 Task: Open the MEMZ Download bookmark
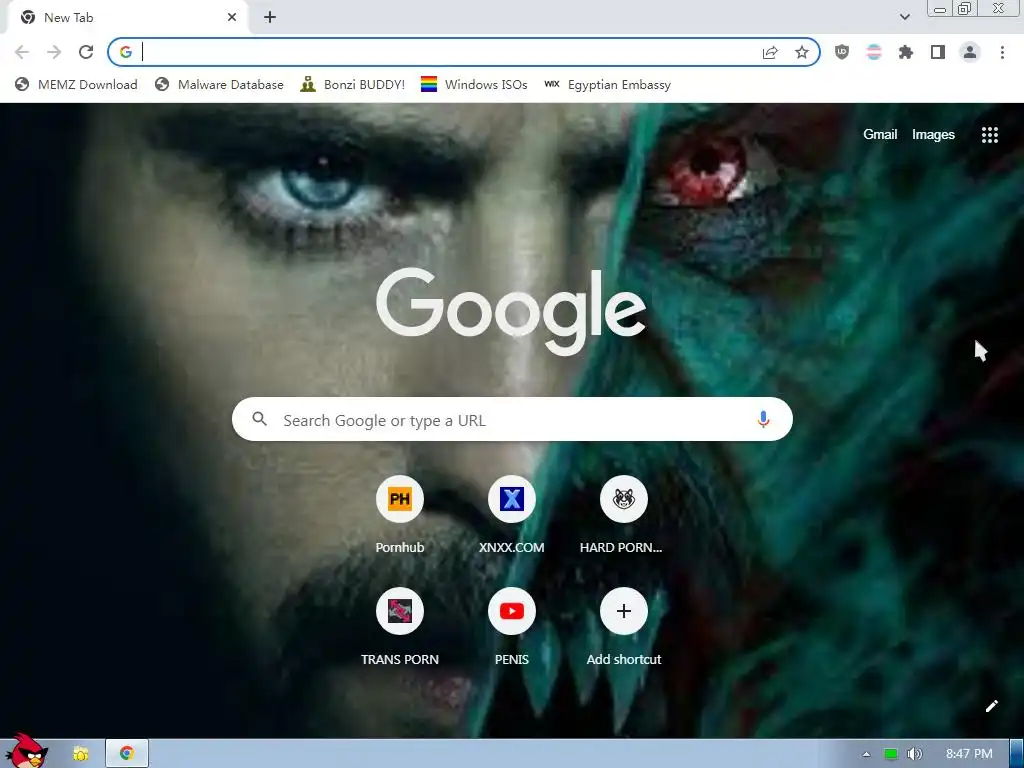tap(76, 84)
